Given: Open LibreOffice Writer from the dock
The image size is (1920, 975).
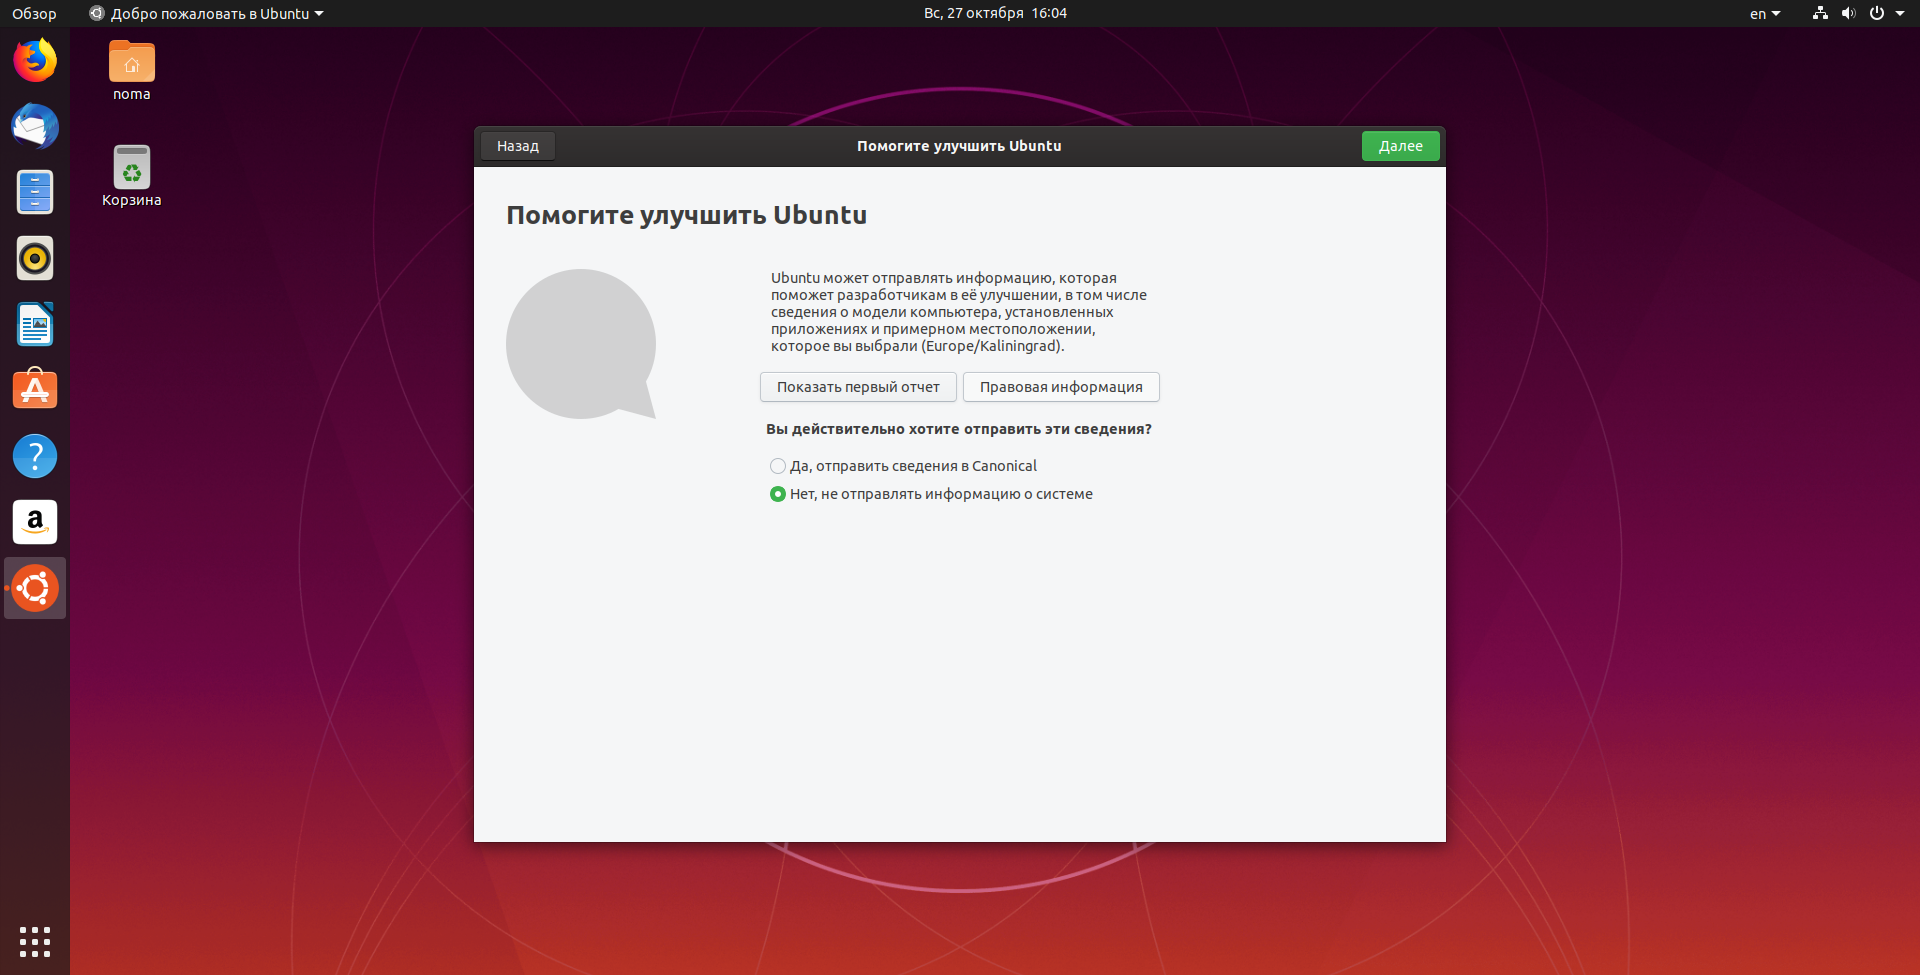Looking at the screenshot, I should pos(35,325).
